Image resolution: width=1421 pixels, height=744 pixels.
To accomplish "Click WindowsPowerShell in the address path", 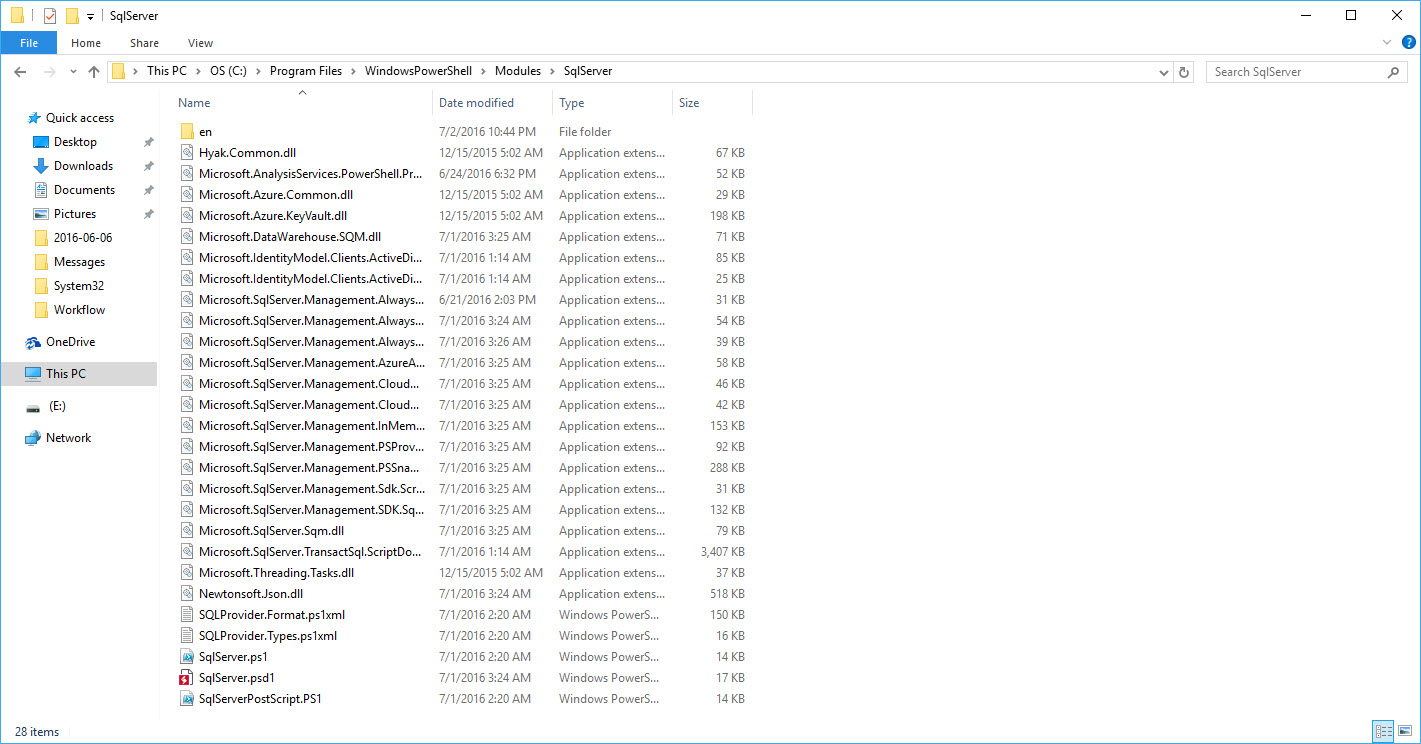I will pyautogui.click(x=419, y=71).
